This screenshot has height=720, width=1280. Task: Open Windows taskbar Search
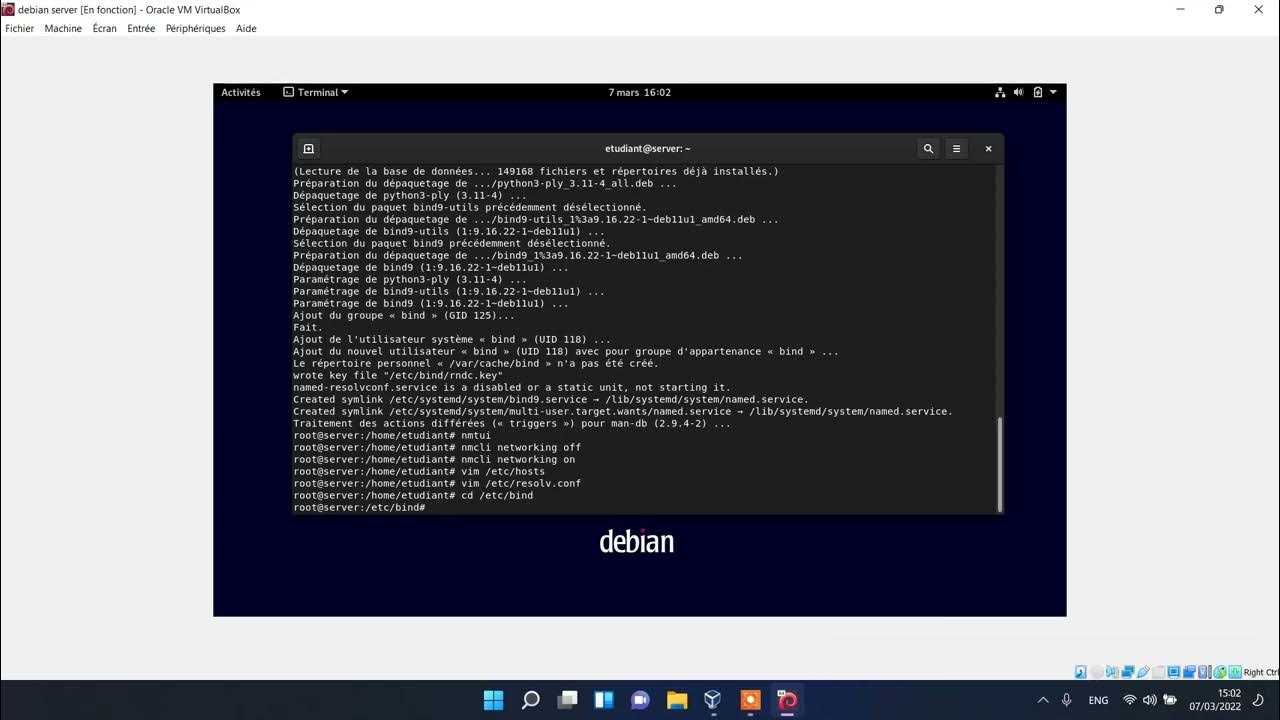[531, 700]
